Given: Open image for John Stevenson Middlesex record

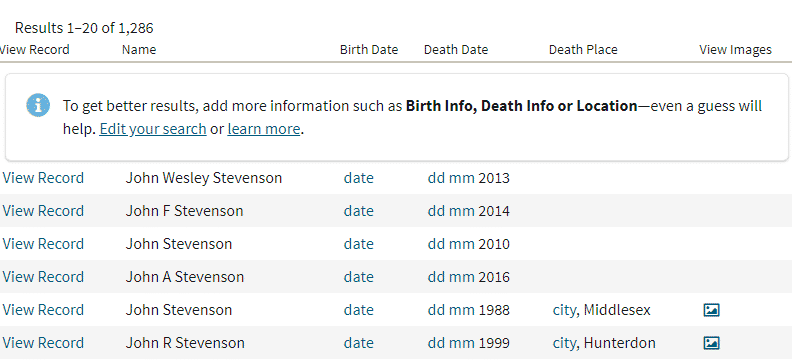Looking at the screenshot, I should point(711,310).
